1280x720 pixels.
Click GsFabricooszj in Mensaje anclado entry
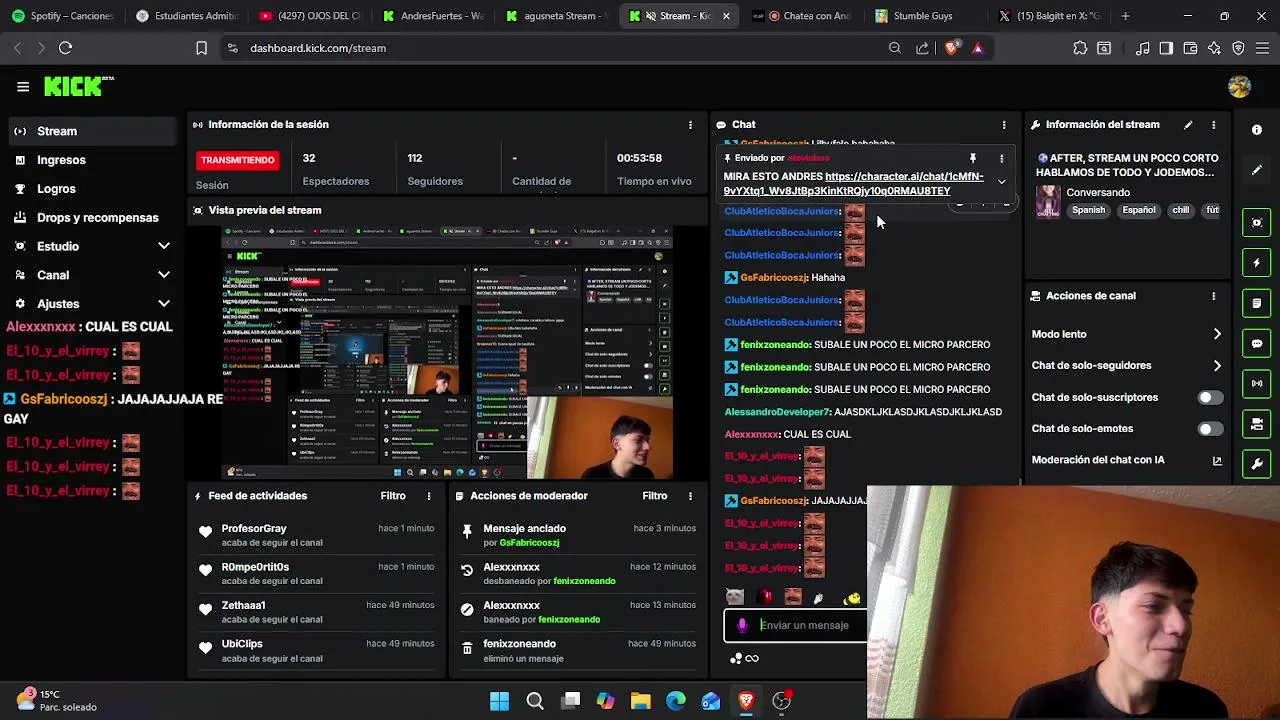click(529, 543)
